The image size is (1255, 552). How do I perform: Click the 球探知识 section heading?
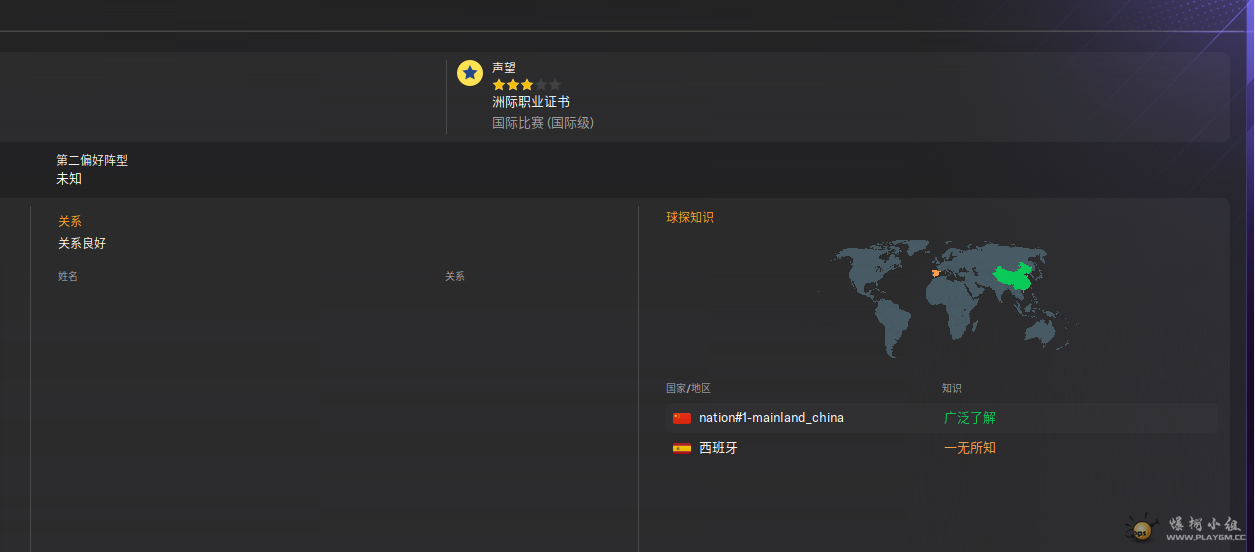click(x=690, y=217)
